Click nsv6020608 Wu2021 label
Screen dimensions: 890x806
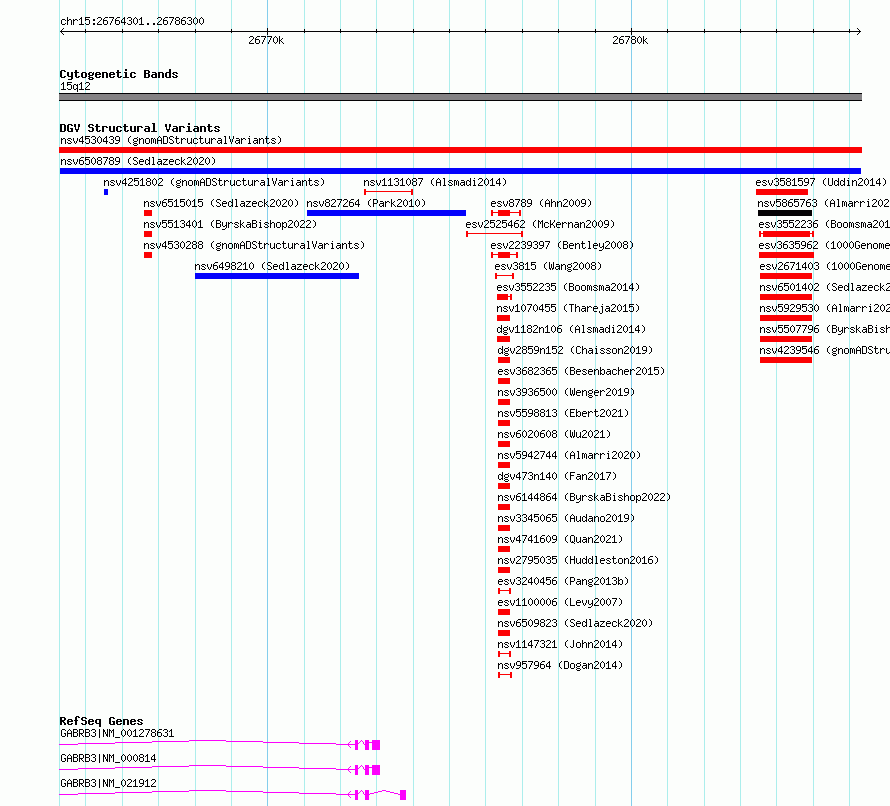click(x=554, y=434)
